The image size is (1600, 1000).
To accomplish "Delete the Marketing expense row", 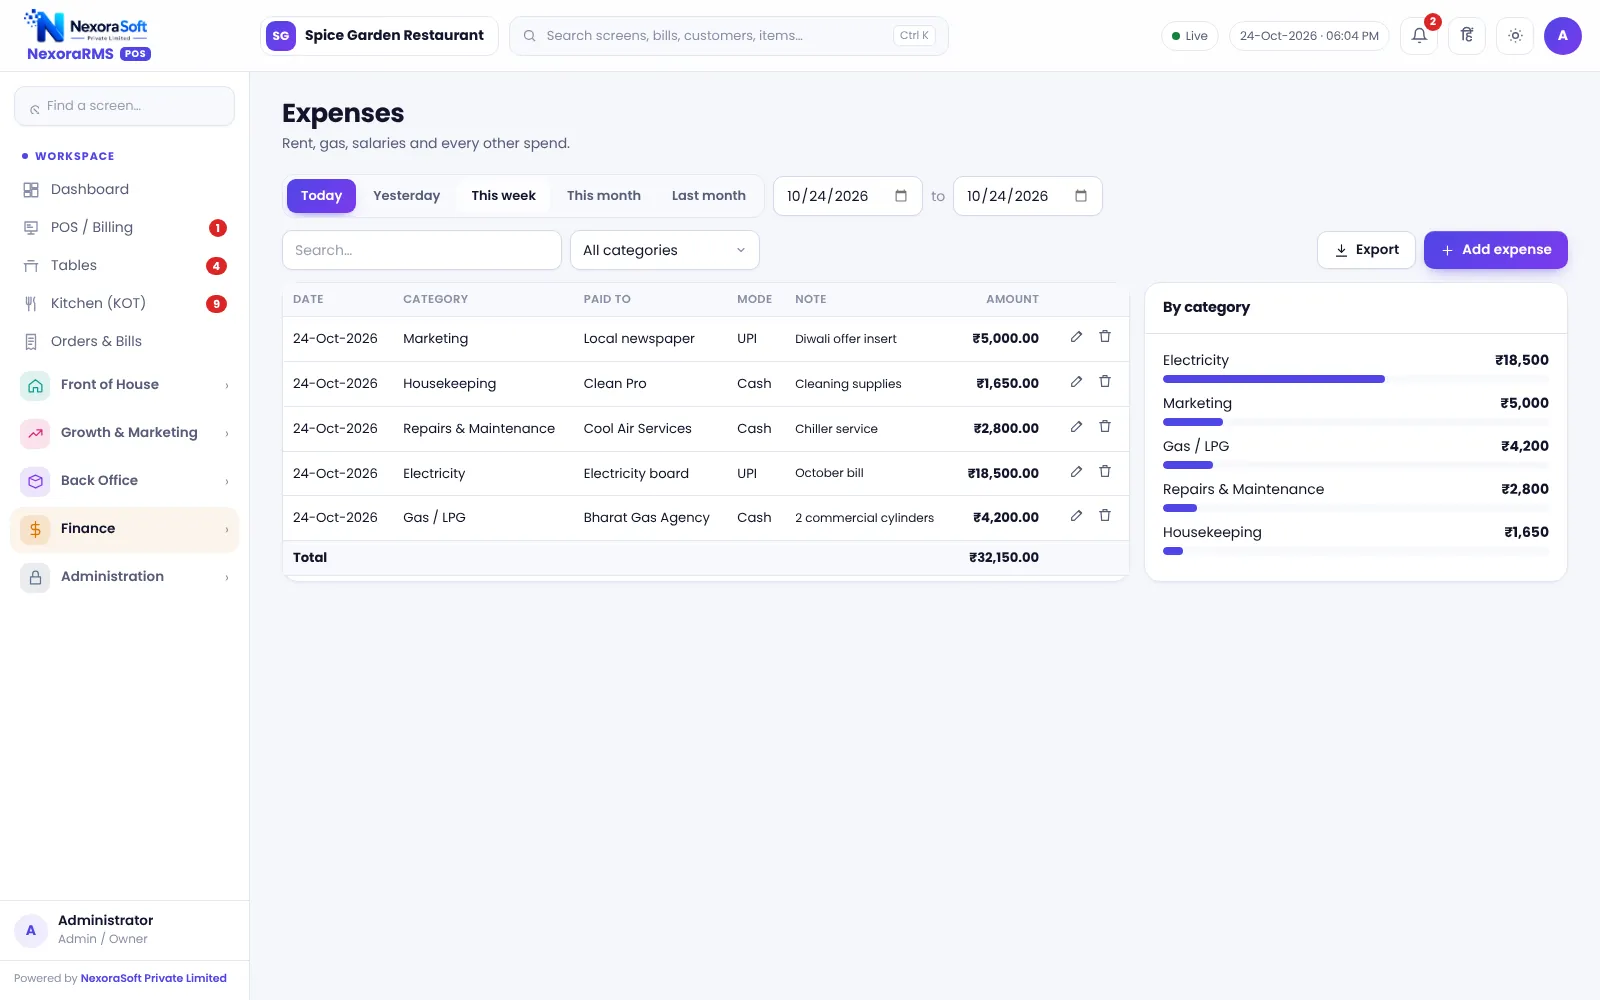I will click(x=1105, y=337).
